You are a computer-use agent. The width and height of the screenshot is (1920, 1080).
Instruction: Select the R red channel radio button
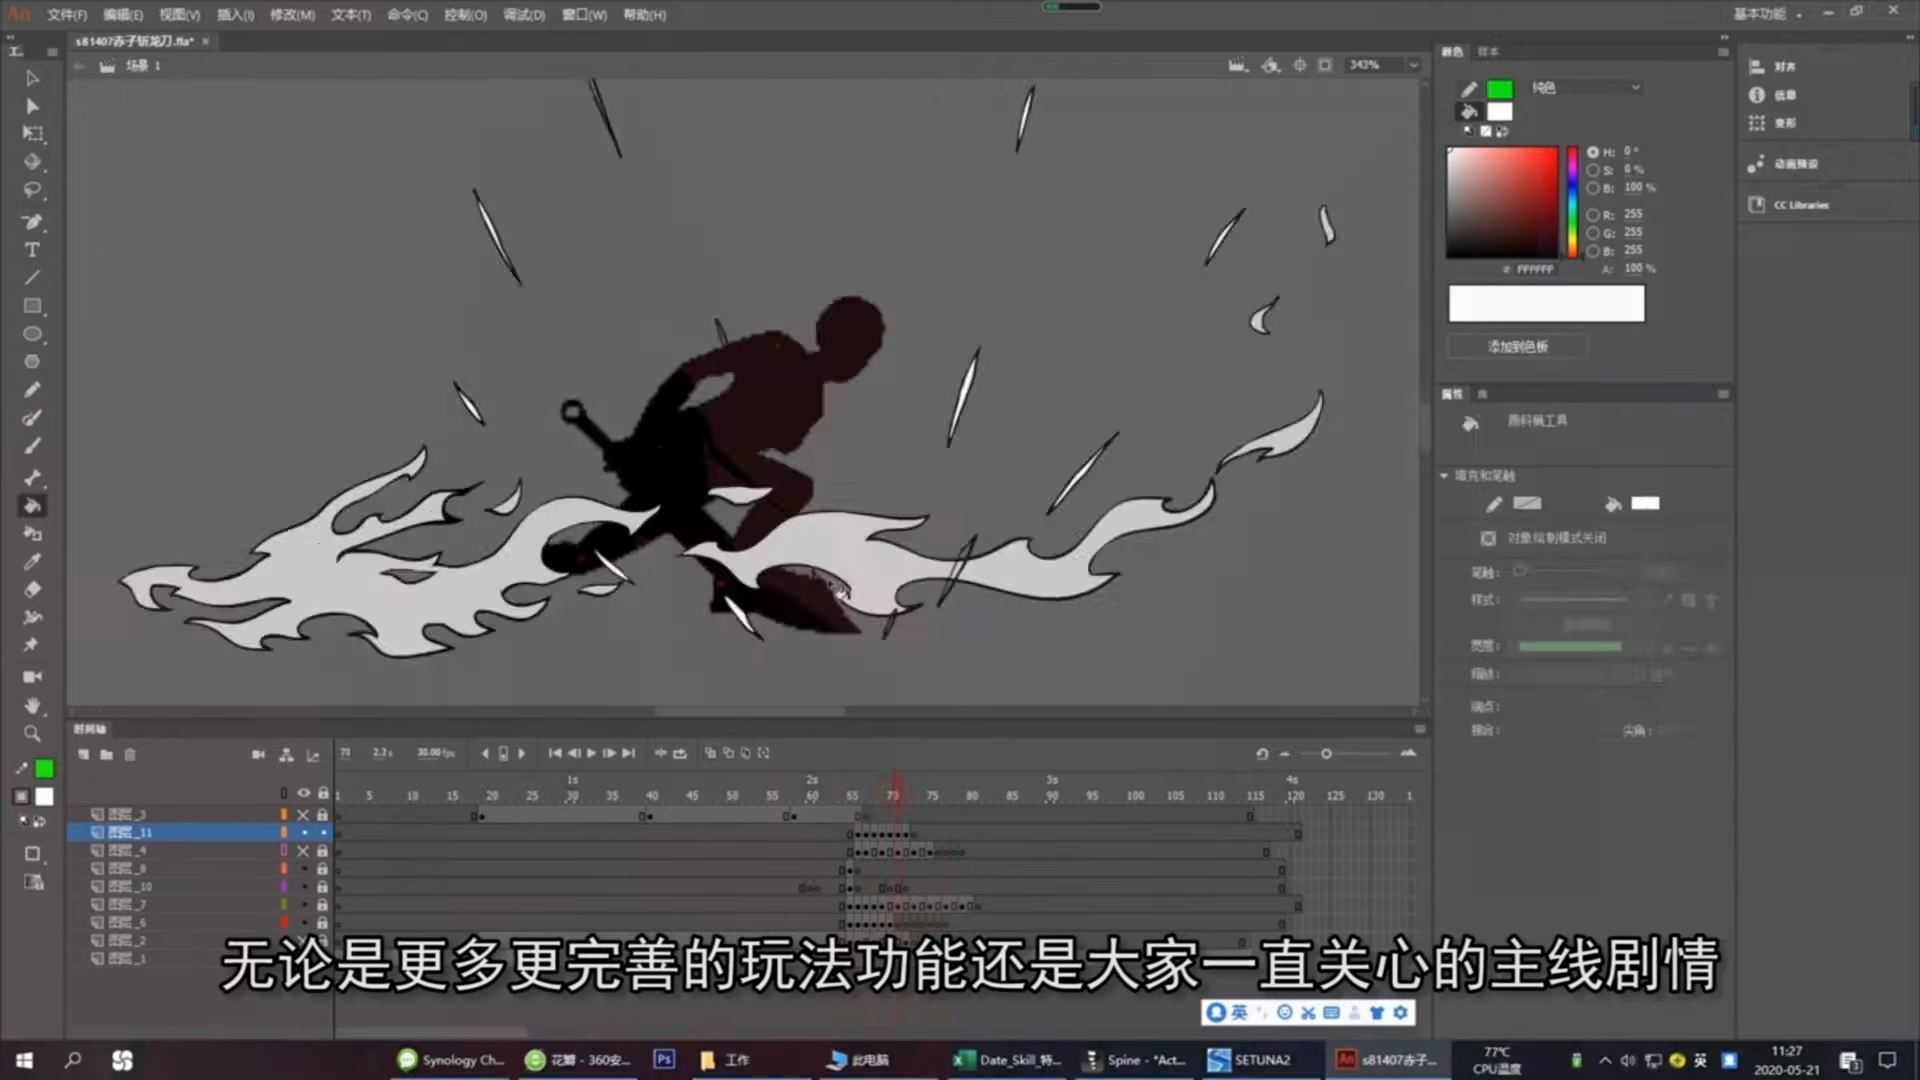point(1593,214)
